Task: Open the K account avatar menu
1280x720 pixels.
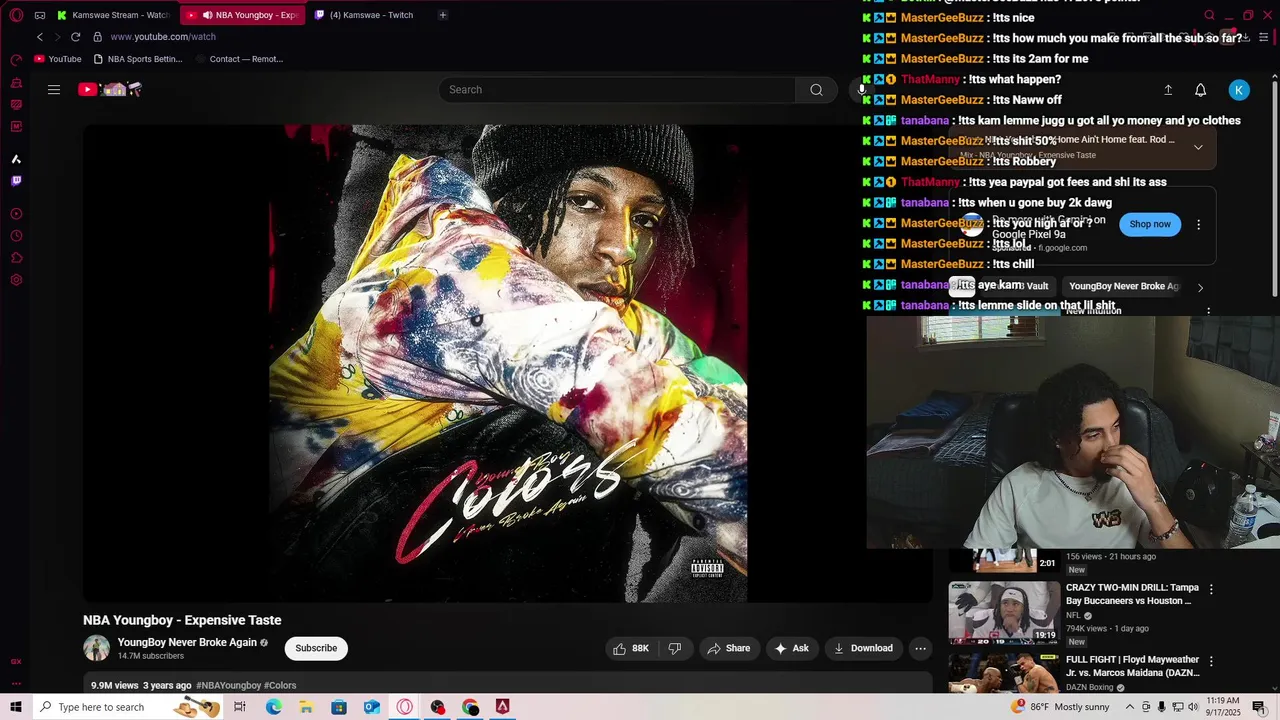Action: click(1239, 90)
